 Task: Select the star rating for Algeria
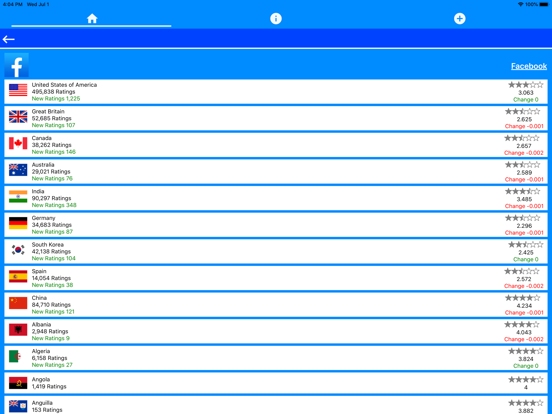(x=526, y=351)
